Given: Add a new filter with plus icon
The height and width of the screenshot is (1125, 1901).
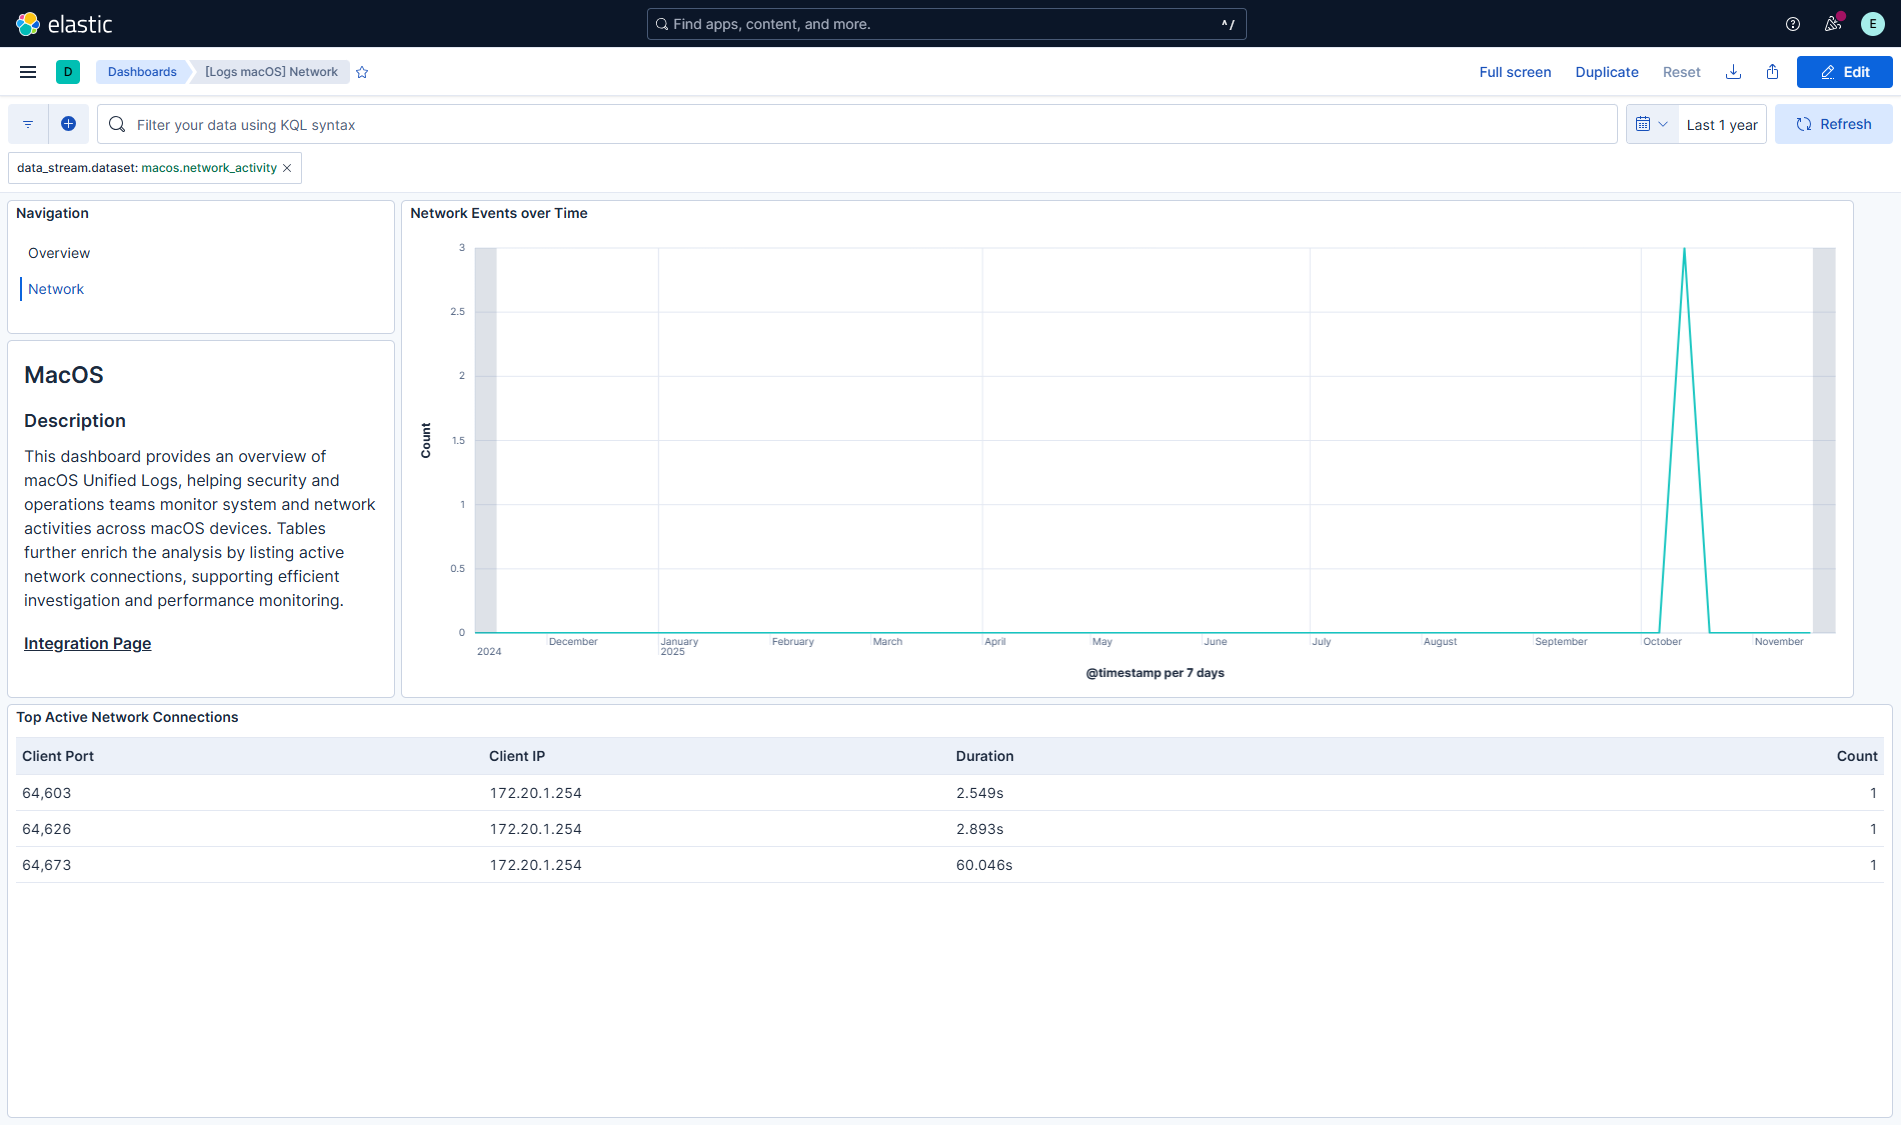Looking at the screenshot, I should [68, 123].
